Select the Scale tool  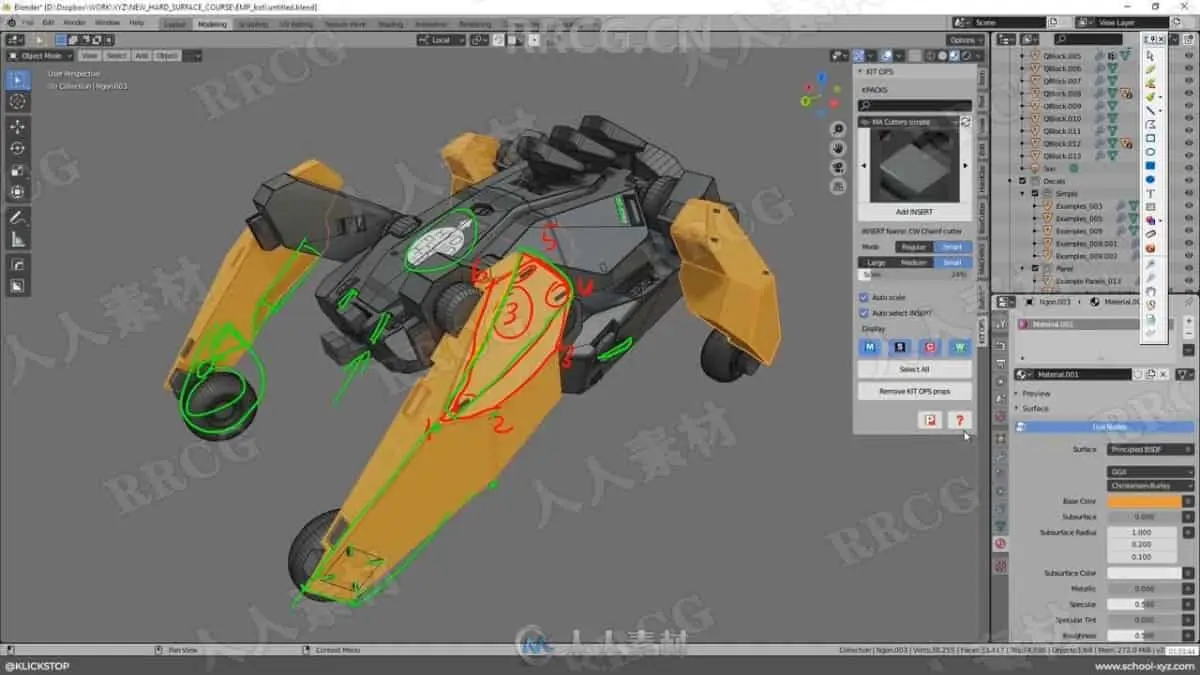pyautogui.click(x=18, y=170)
